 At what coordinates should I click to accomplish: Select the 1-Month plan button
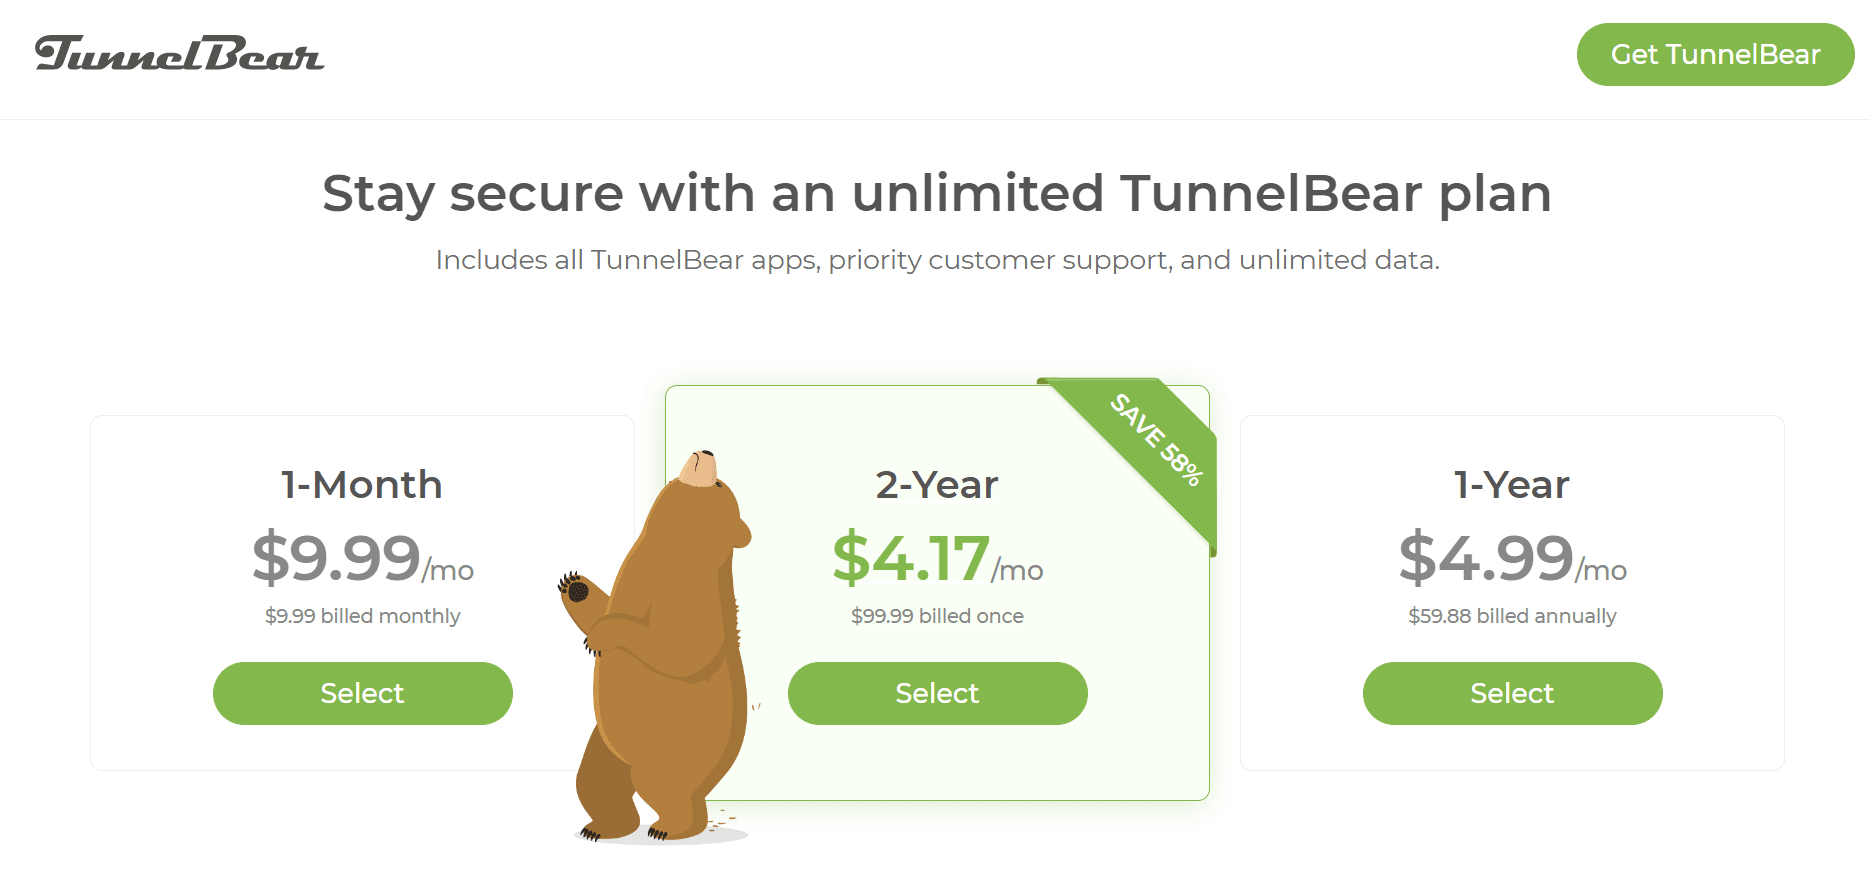362,693
